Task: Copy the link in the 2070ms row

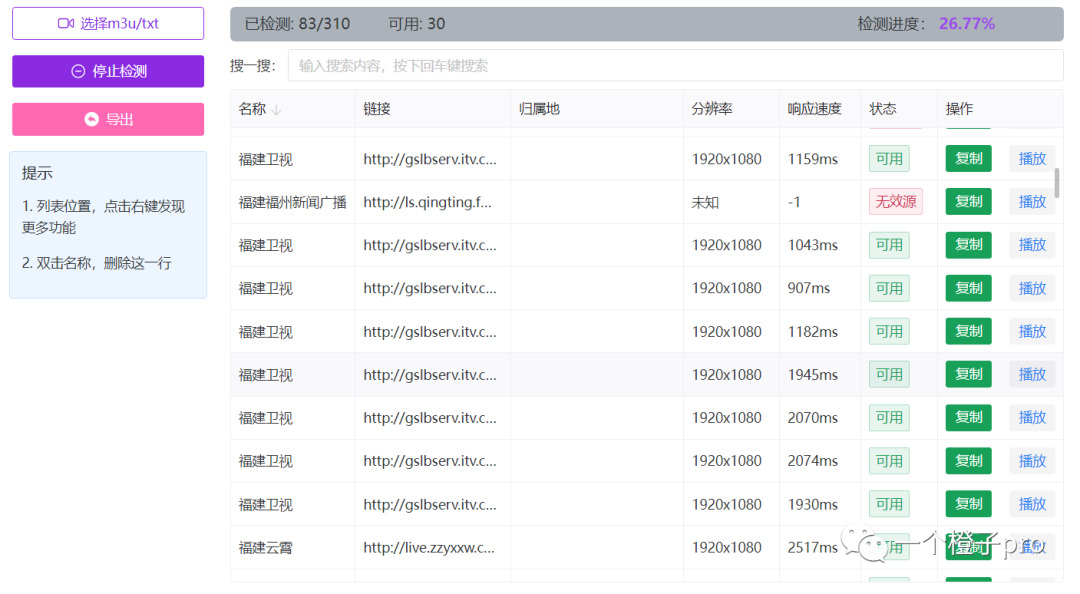Action: click(968, 418)
